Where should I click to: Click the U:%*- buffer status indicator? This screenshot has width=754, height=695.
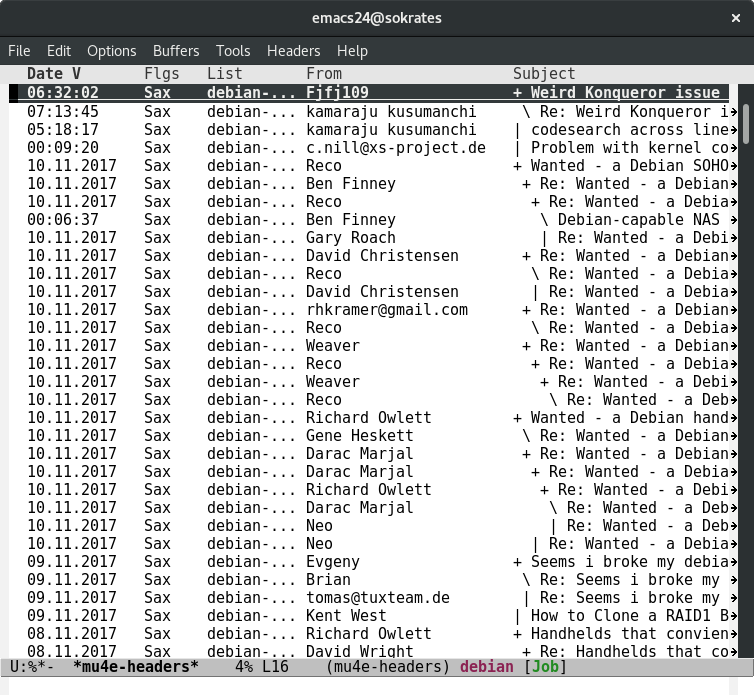(x=32, y=667)
